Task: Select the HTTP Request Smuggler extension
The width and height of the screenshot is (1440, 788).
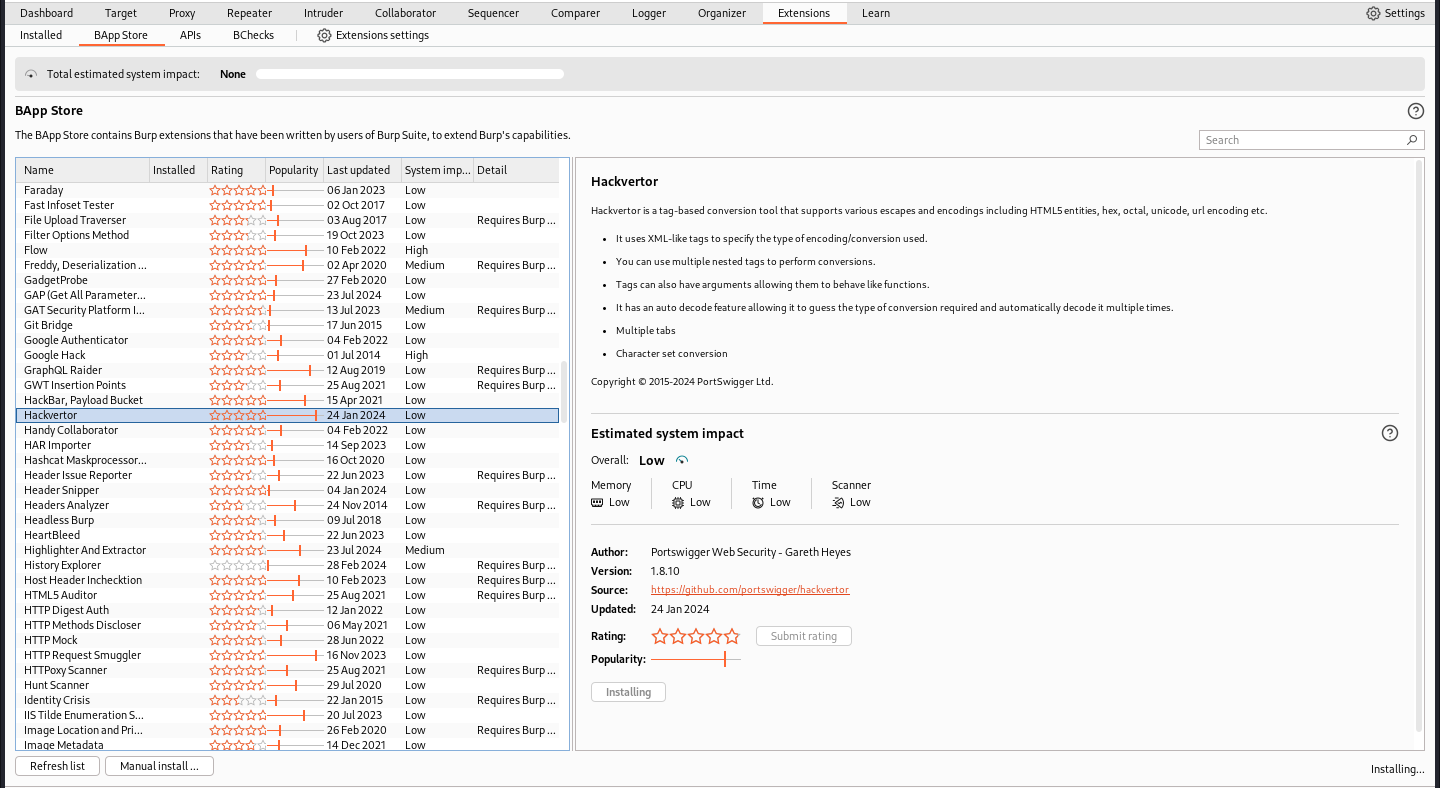Action: (x=288, y=655)
